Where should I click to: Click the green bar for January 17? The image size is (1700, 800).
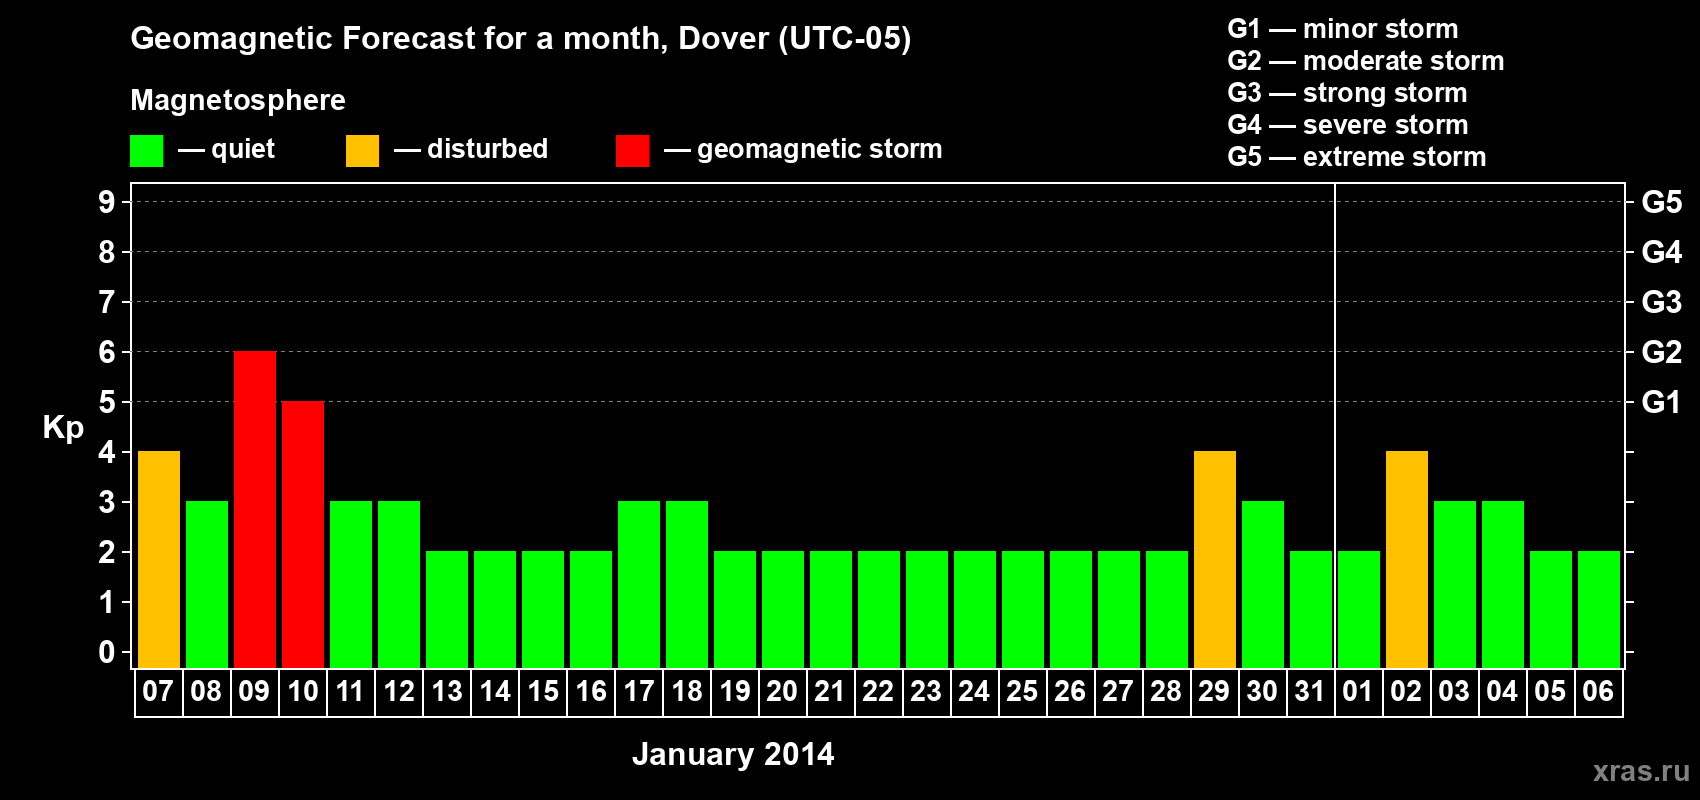point(639,584)
